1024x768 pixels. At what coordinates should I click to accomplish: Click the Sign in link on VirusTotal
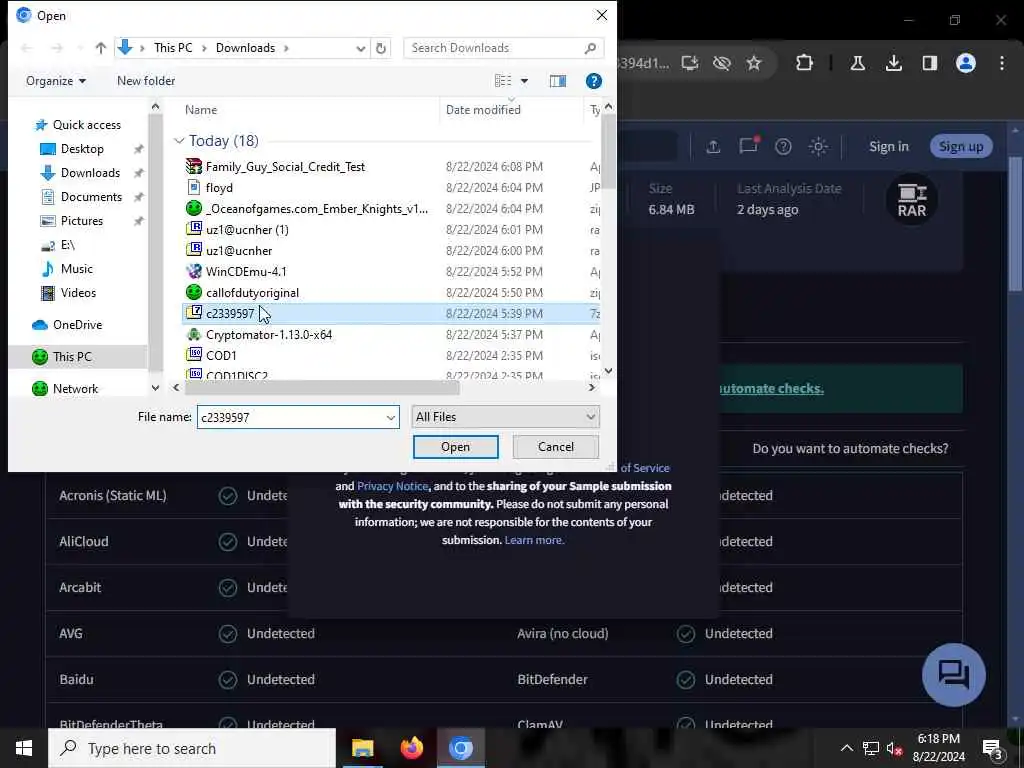(889, 146)
